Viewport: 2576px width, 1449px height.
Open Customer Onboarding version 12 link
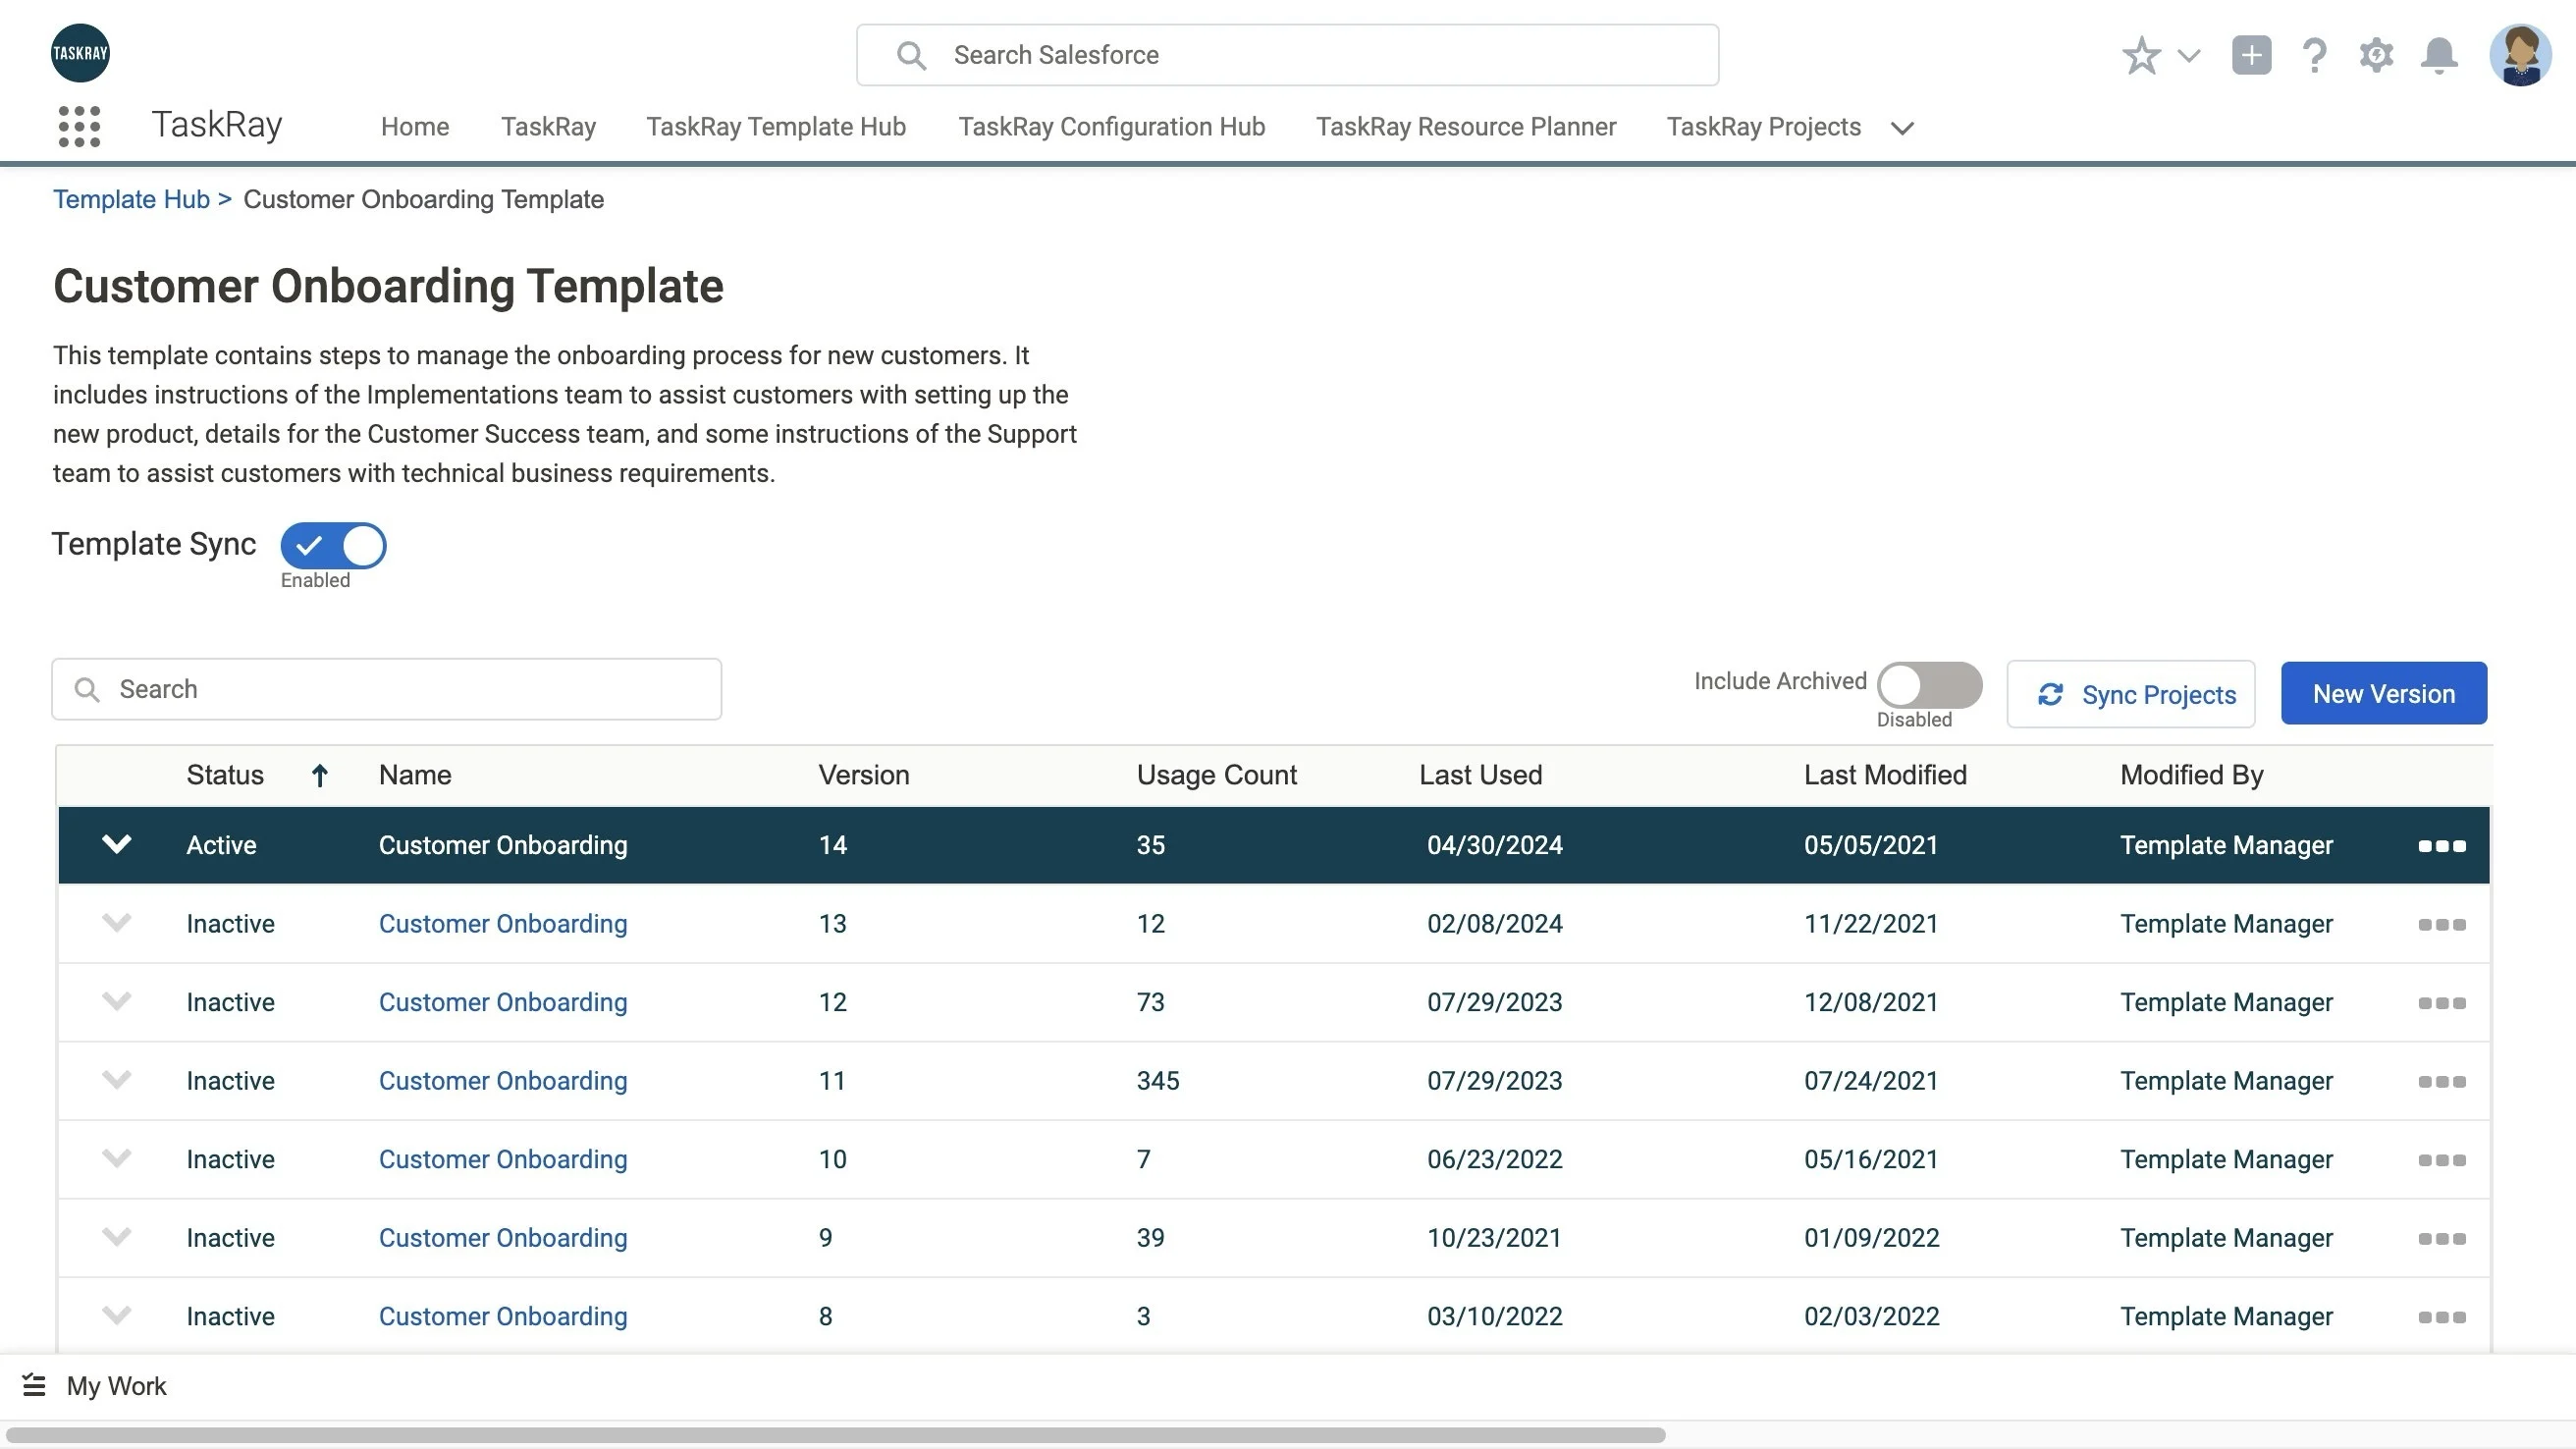pyautogui.click(x=503, y=1002)
